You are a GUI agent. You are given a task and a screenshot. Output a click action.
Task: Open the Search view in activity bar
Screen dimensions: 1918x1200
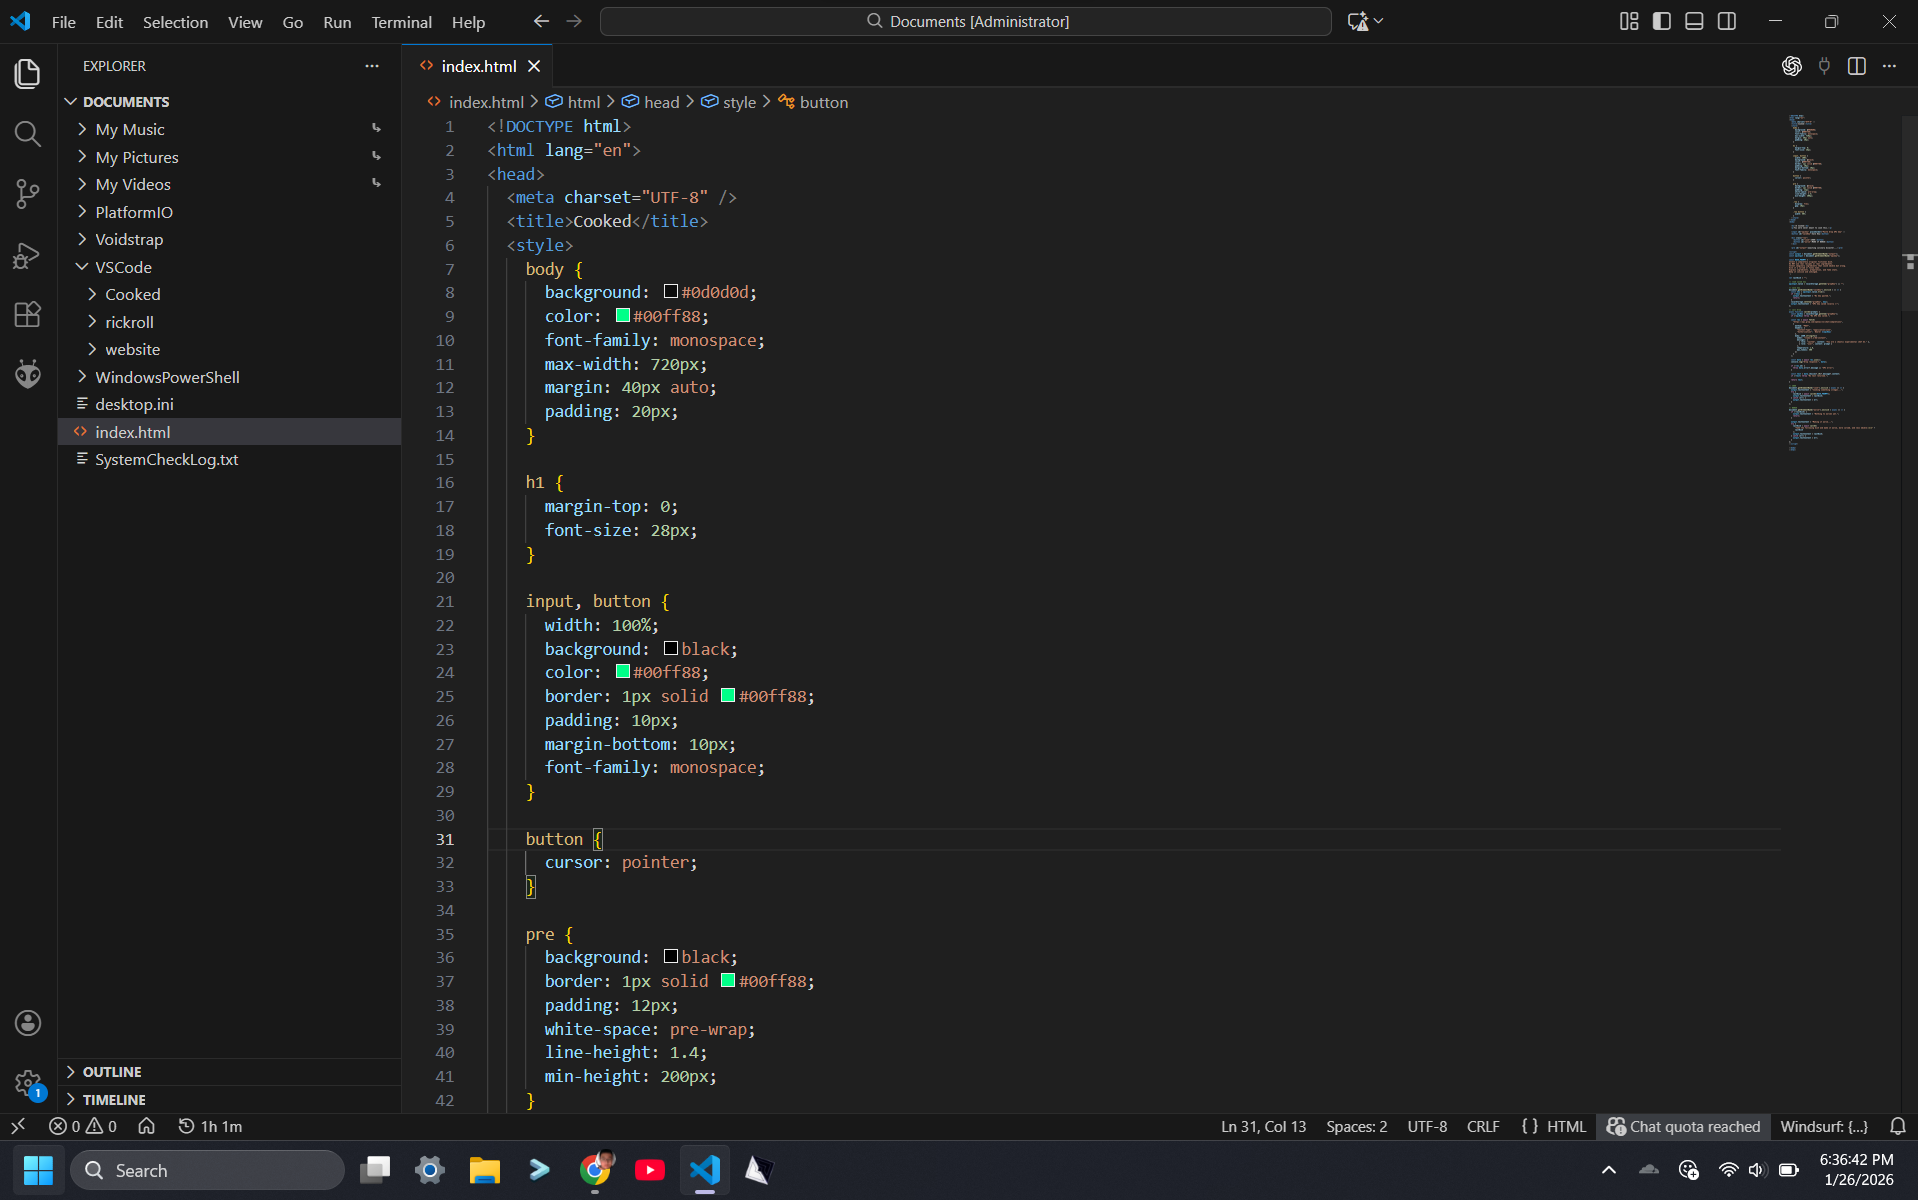click(x=28, y=134)
